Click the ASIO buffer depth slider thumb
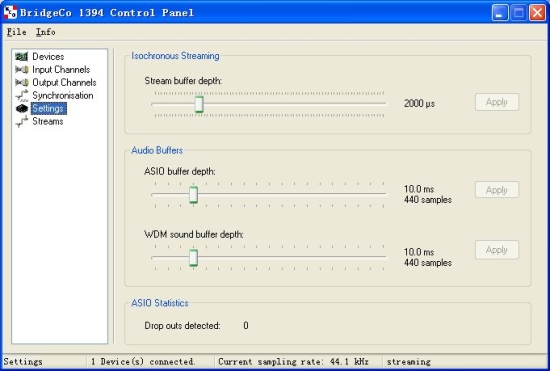This screenshot has height=371, width=550. pyautogui.click(x=193, y=195)
